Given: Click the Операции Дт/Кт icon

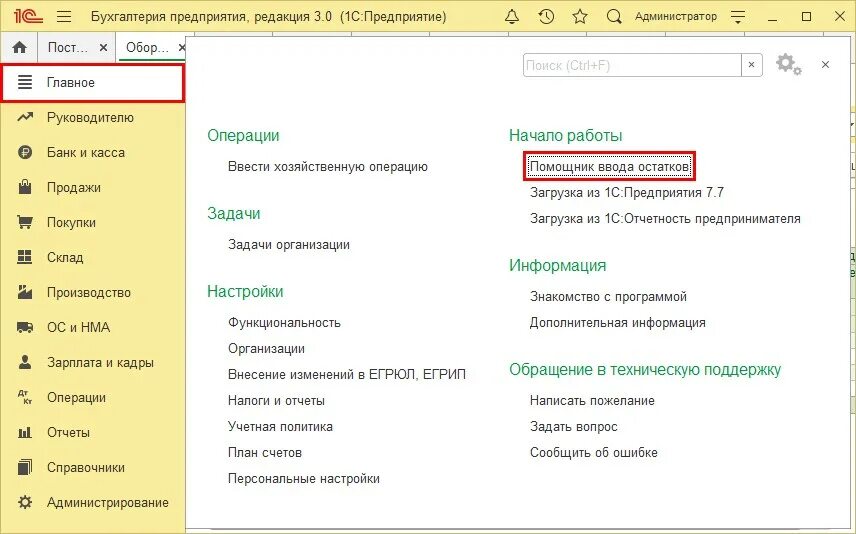Looking at the screenshot, I should coord(25,397).
